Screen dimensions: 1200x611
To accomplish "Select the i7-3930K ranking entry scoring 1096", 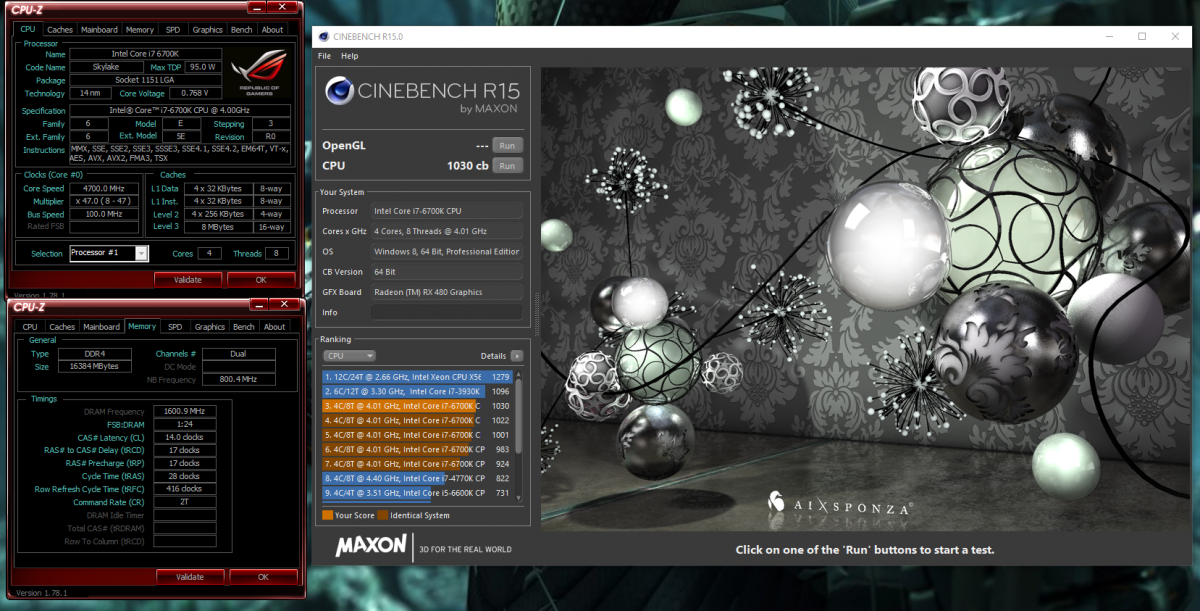I will click(417, 391).
